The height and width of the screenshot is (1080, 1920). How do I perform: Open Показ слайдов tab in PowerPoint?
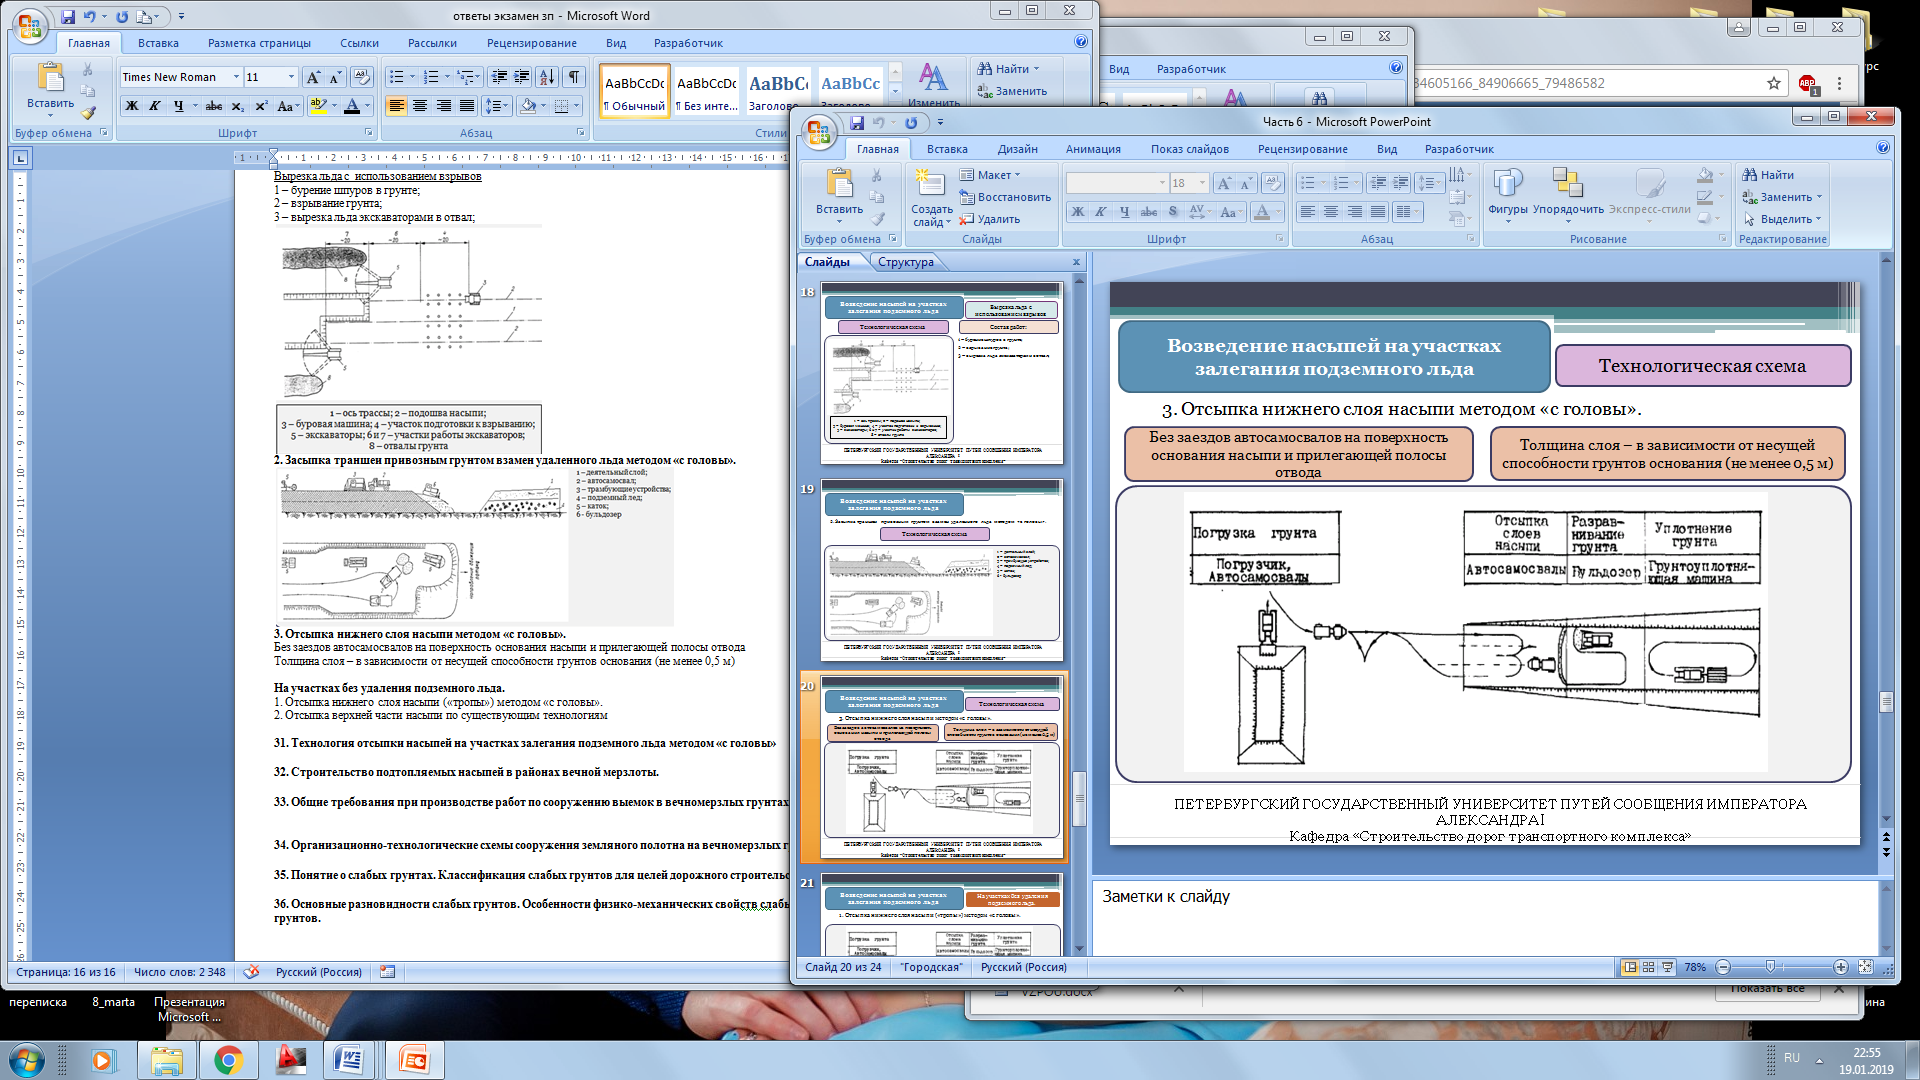tap(1189, 149)
